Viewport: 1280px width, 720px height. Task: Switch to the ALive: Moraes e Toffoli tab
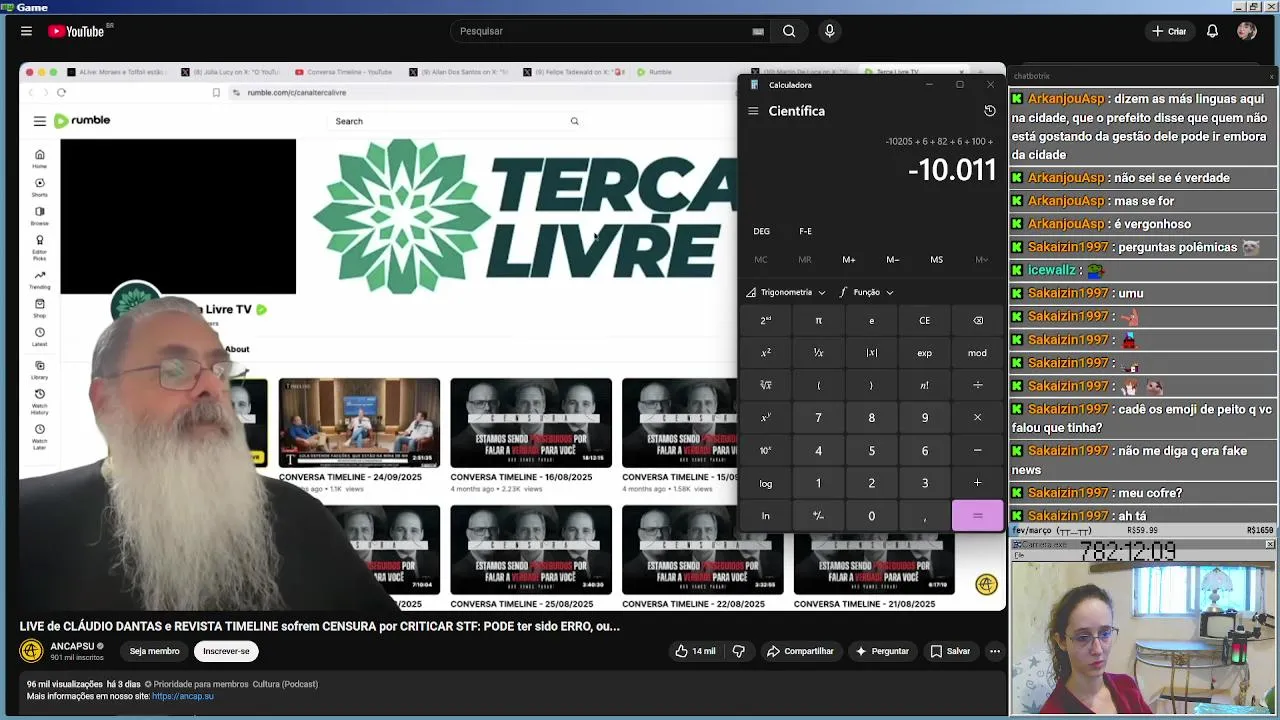coord(115,72)
